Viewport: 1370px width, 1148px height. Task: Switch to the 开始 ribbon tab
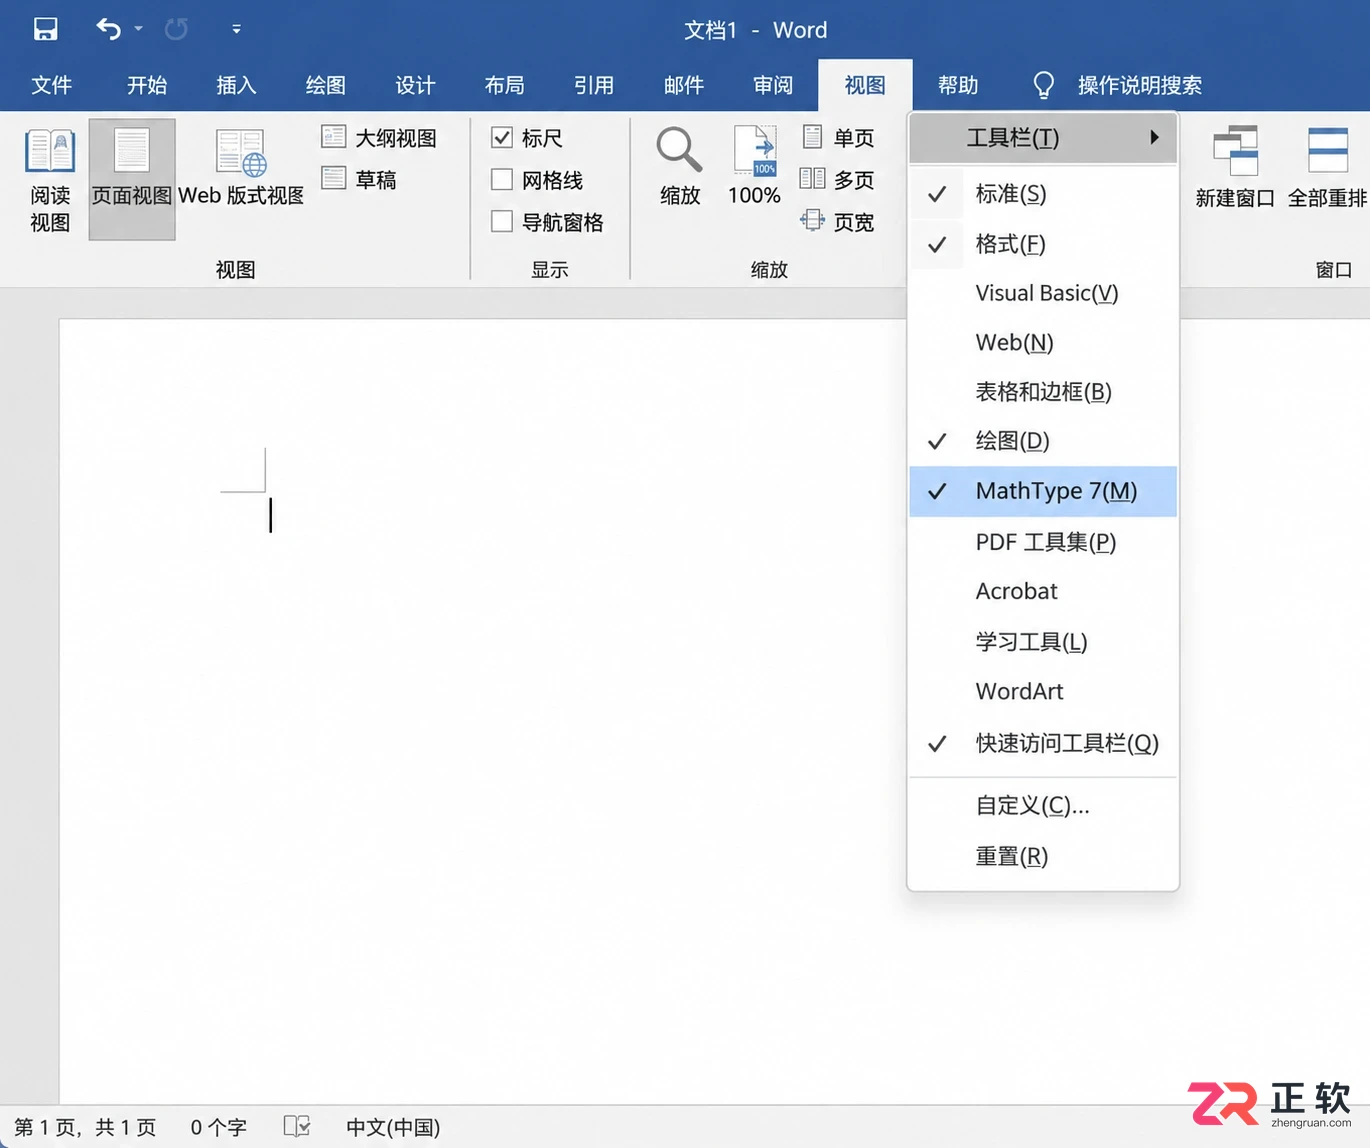[x=147, y=85]
